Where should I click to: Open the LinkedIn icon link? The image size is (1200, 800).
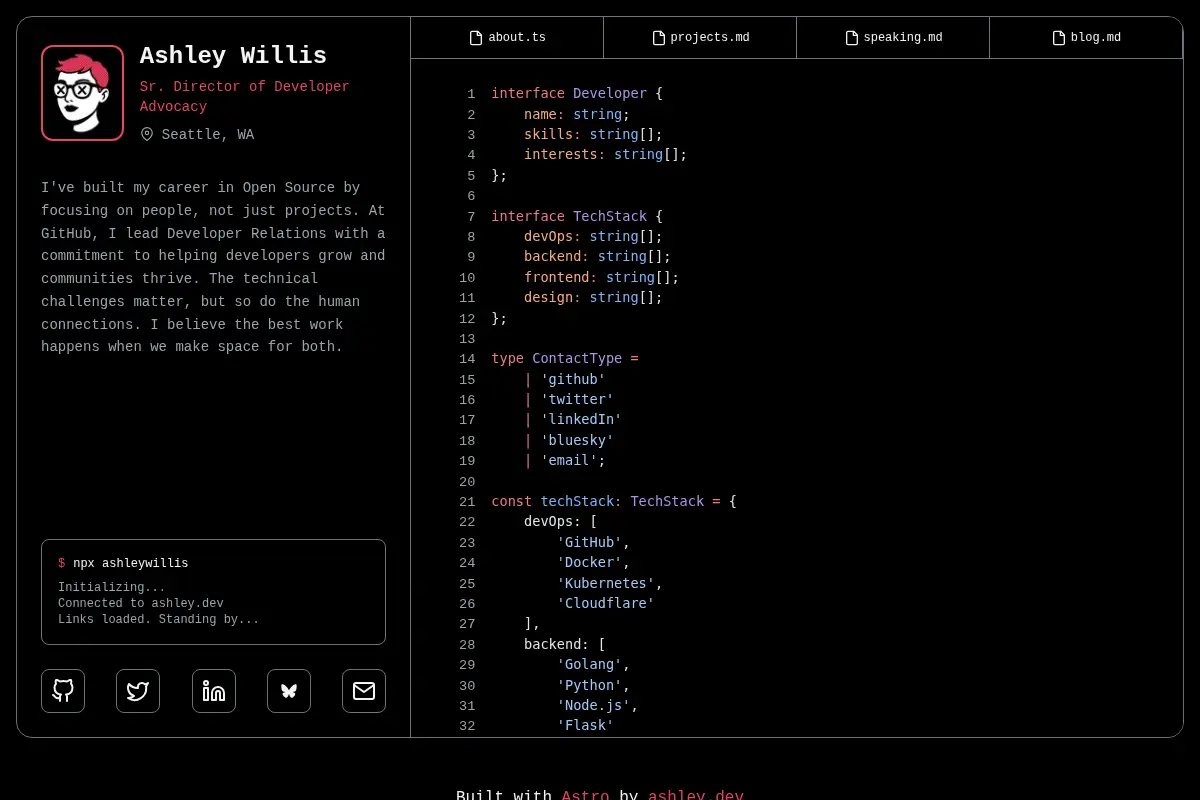tap(214, 691)
